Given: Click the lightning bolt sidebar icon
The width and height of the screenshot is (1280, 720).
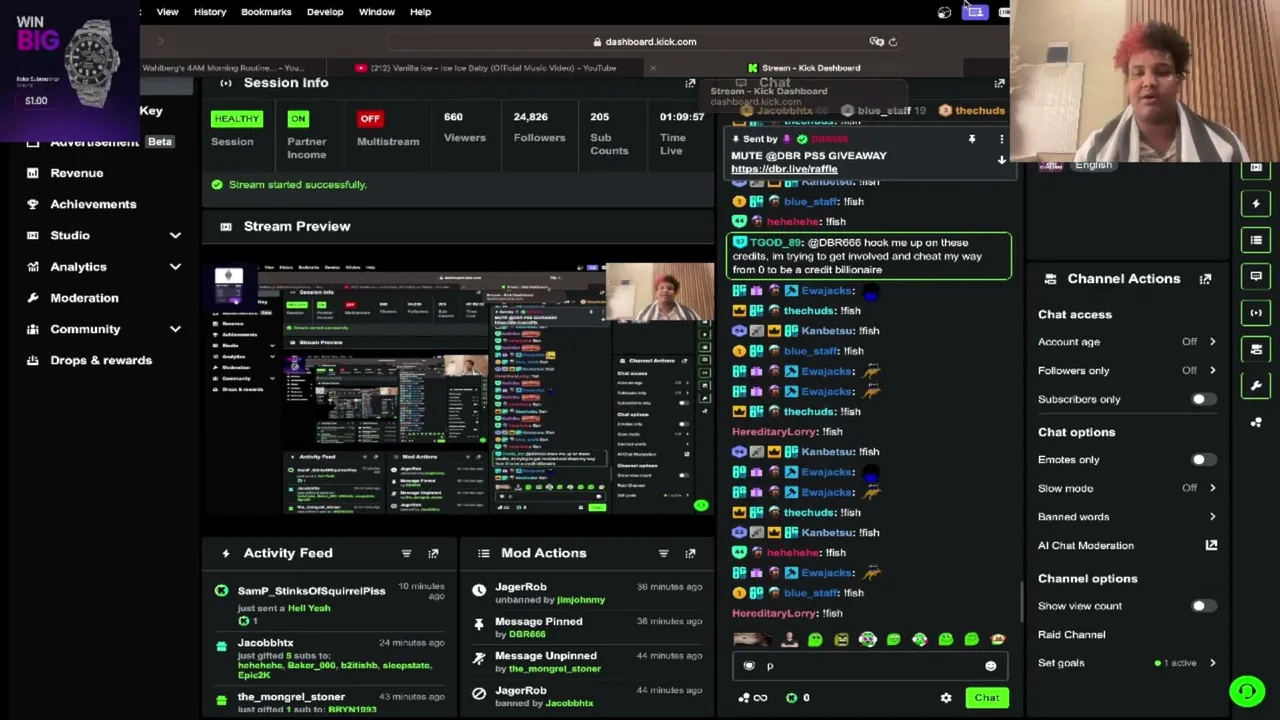Looking at the screenshot, I should click(x=1256, y=204).
